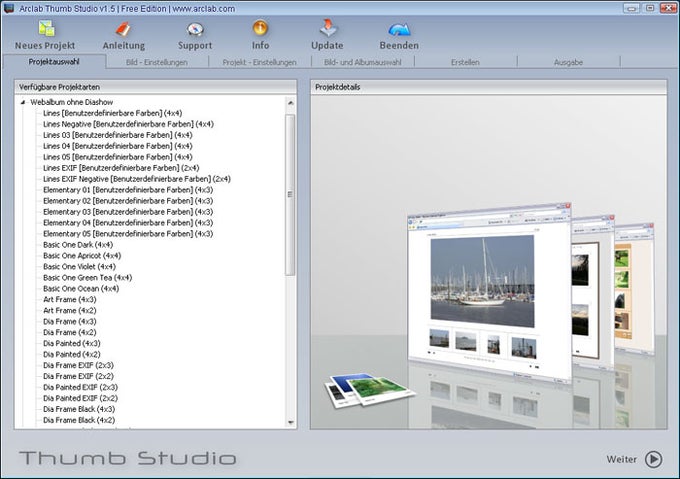Screen dimensions: 680x479
Task: Open the Anleitung manual icon
Action: (x=124, y=29)
